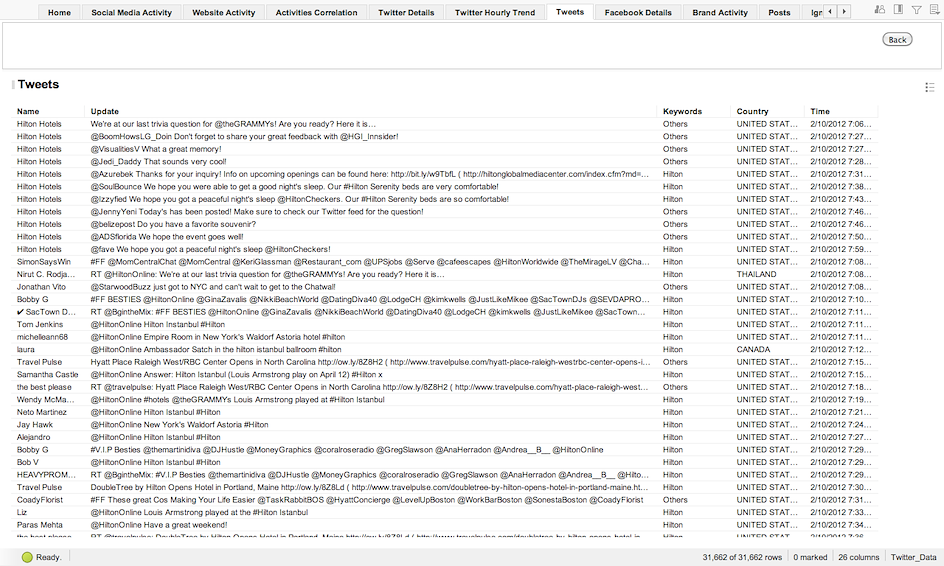Click the THAILAND country cell
The width and height of the screenshot is (944, 566).
tap(756, 274)
